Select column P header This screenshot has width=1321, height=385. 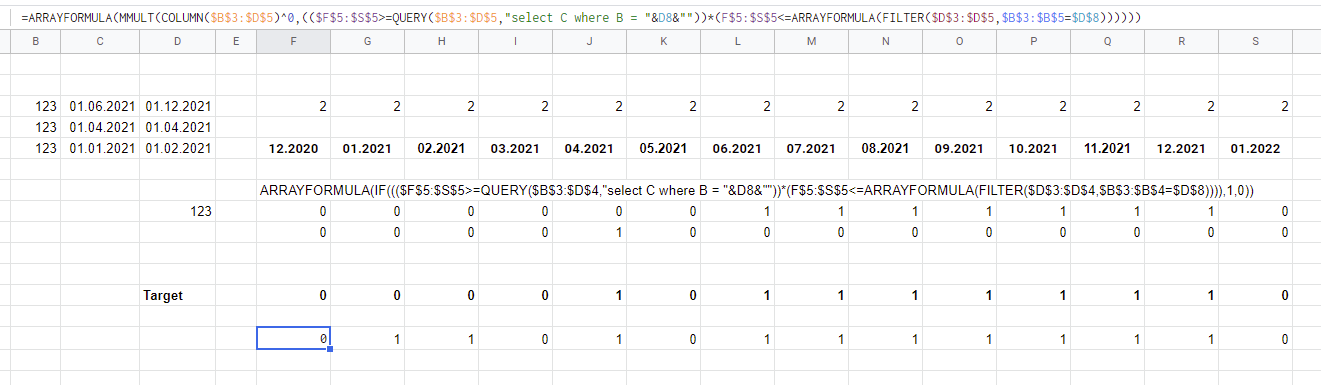pyautogui.click(x=1034, y=41)
